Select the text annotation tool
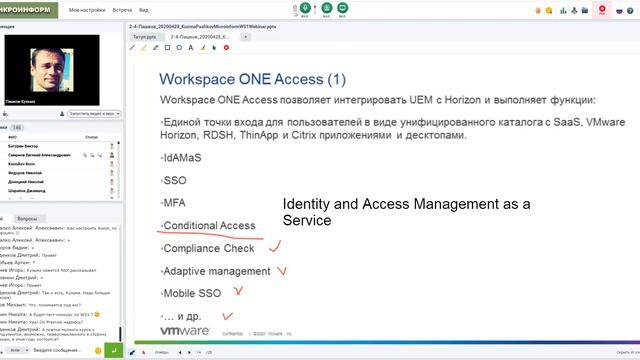Image resolution: width=640 pixels, height=360 pixels. [191, 48]
